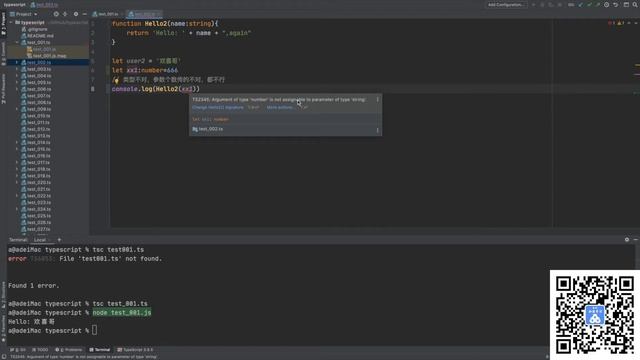Open the Commit side tool window tab
This screenshot has width=640, height=360.
click(x=3, y=53)
